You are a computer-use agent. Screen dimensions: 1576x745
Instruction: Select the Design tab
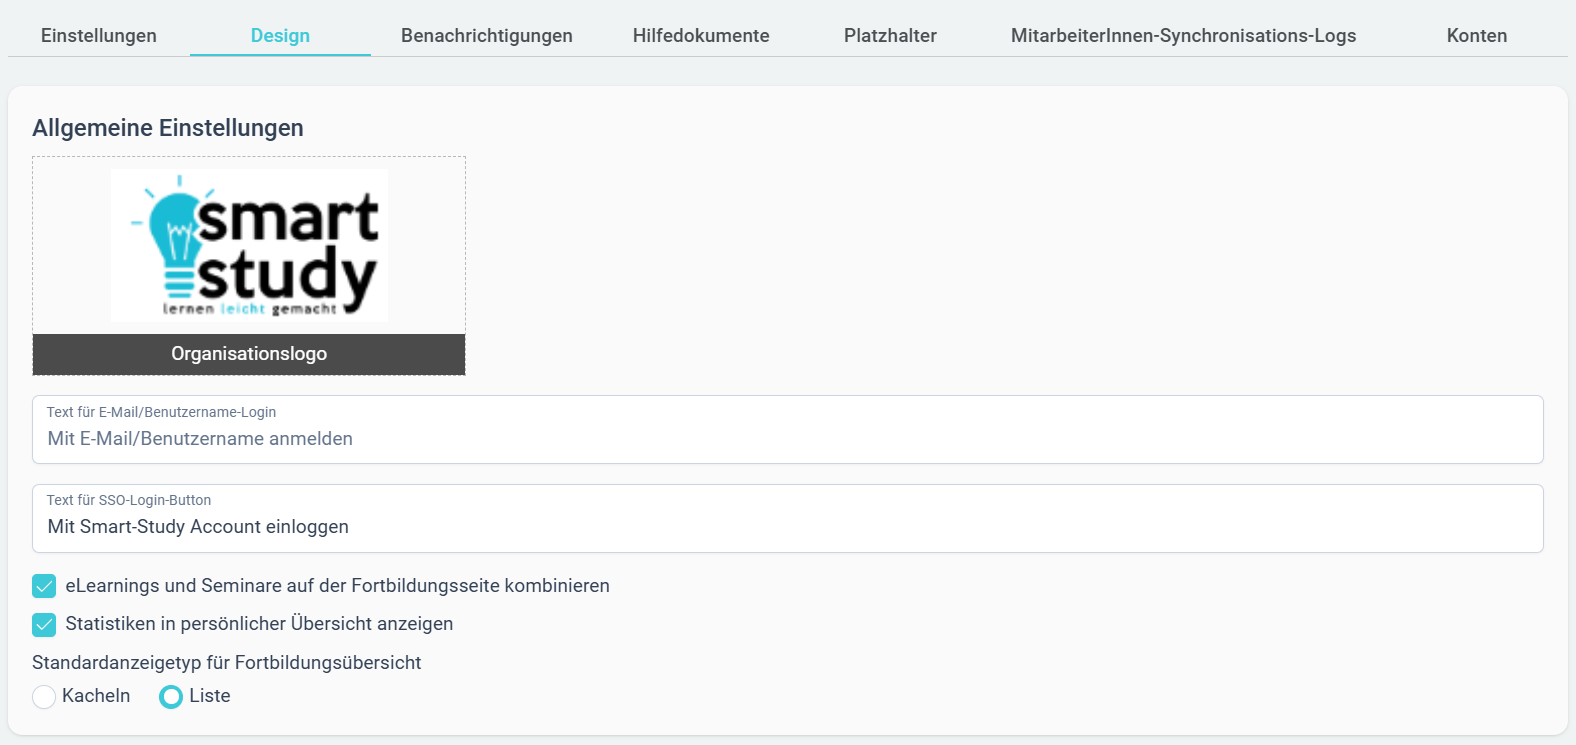click(280, 36)
